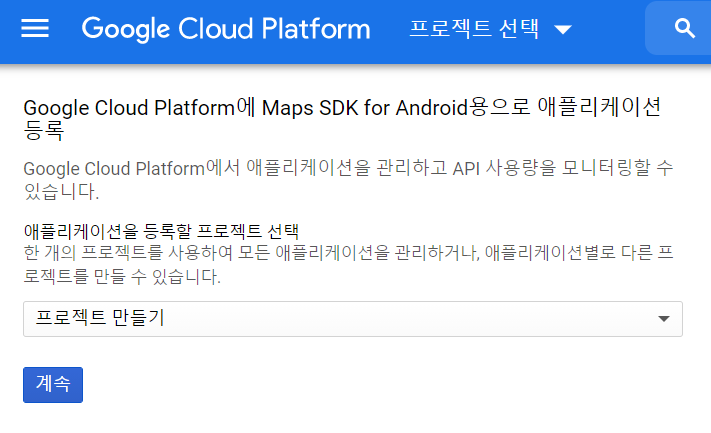The height and width of the screenshot is (433, 711).
Task: Click the Google Cloud Platform logo
Action: pyautogui.click(x=226, y=29)
